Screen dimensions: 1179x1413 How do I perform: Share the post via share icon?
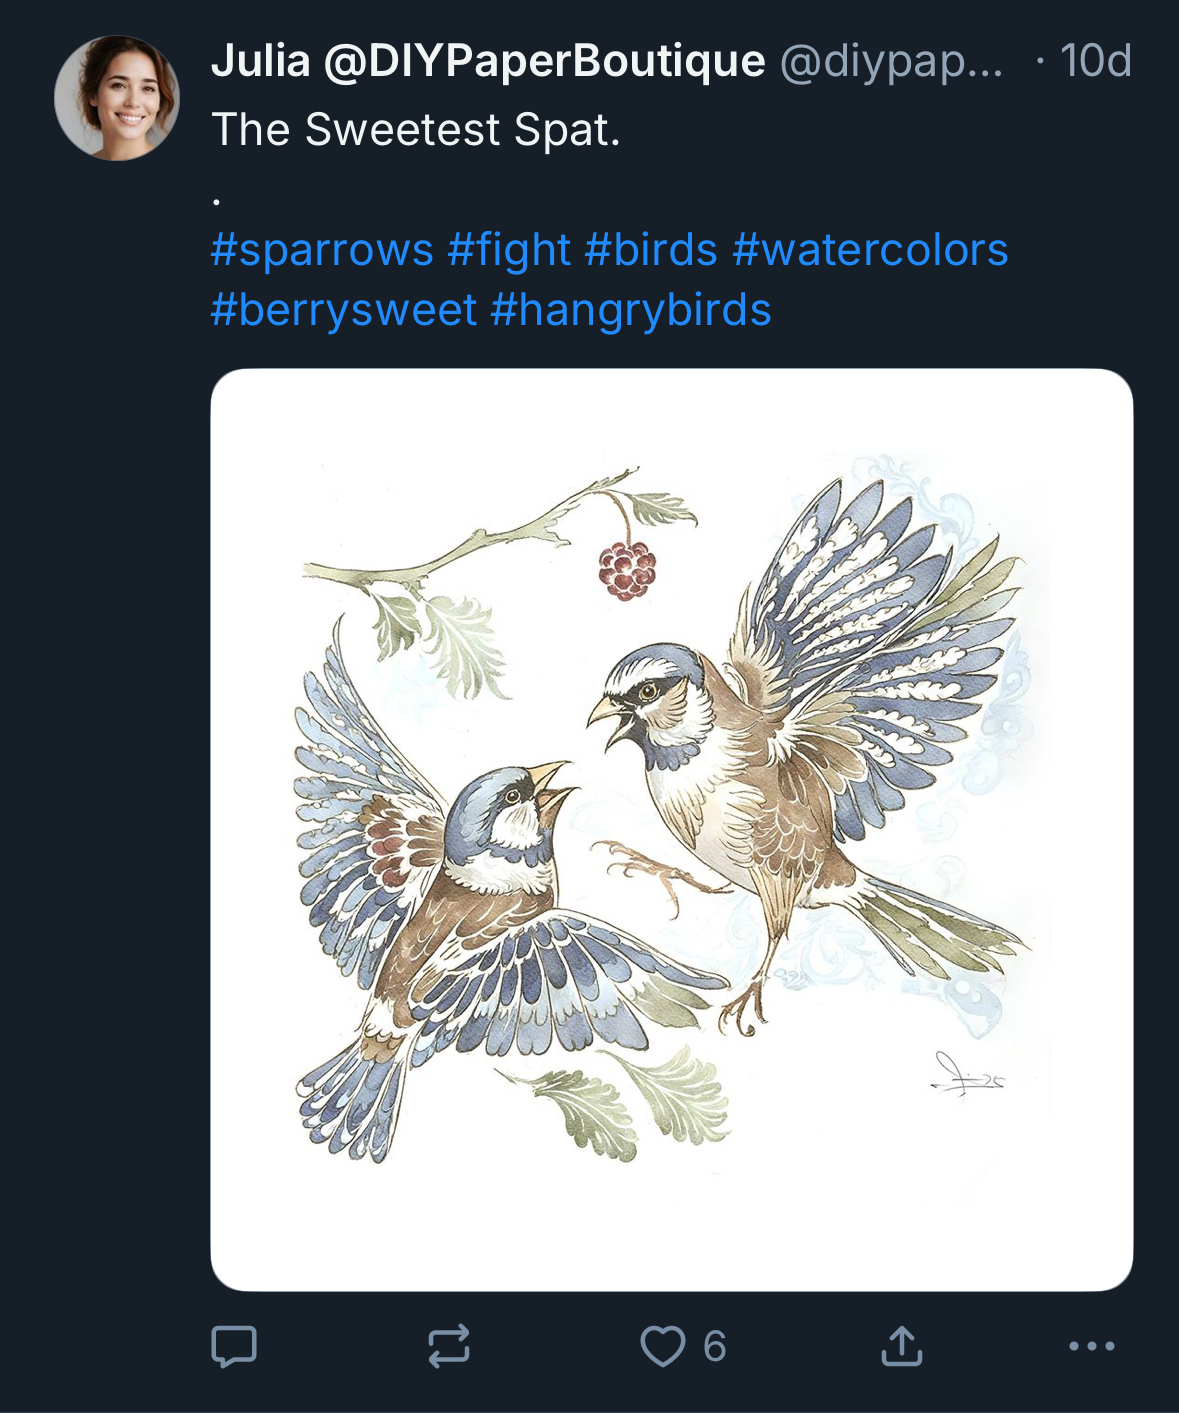901,1346
